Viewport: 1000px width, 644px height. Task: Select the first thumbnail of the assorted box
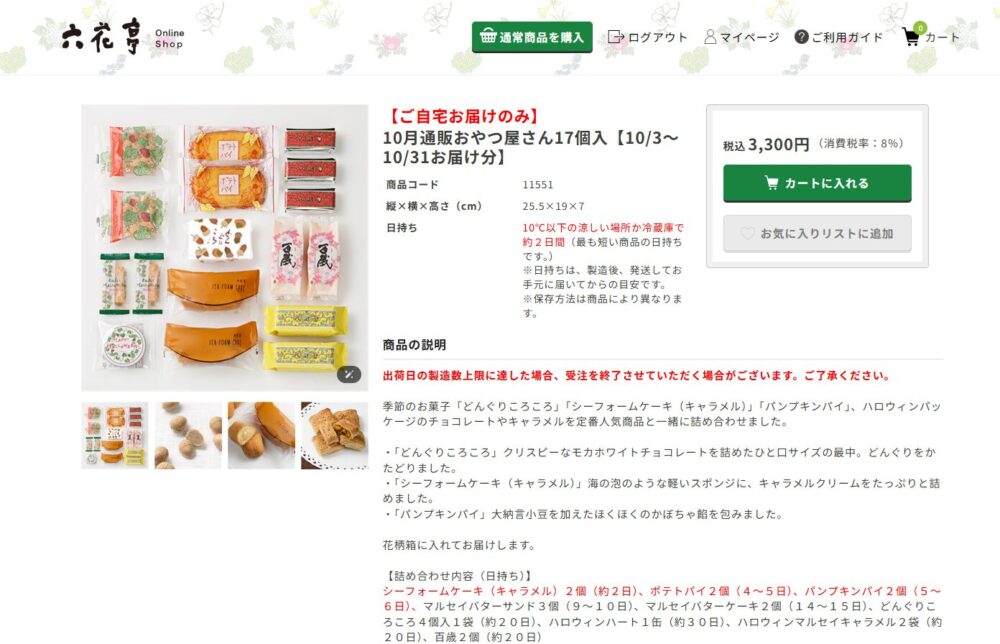coord(115,435)
